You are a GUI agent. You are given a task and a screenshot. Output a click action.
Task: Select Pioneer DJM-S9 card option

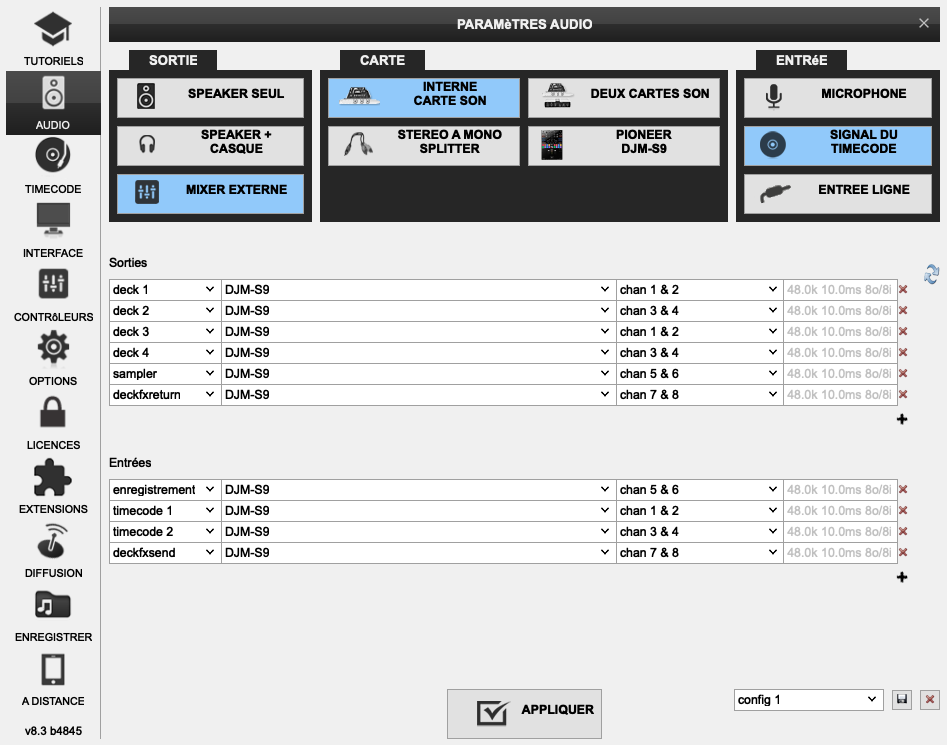pos(624,145)
